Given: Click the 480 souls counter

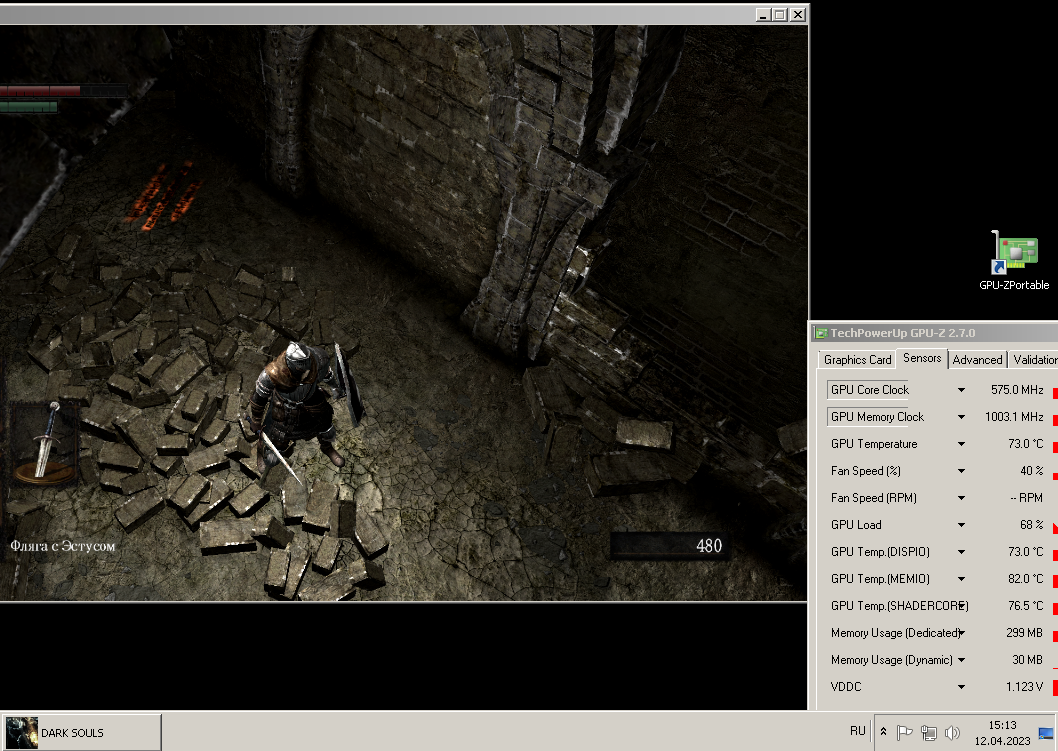Looking at the screenshot, I should point(708,546).
